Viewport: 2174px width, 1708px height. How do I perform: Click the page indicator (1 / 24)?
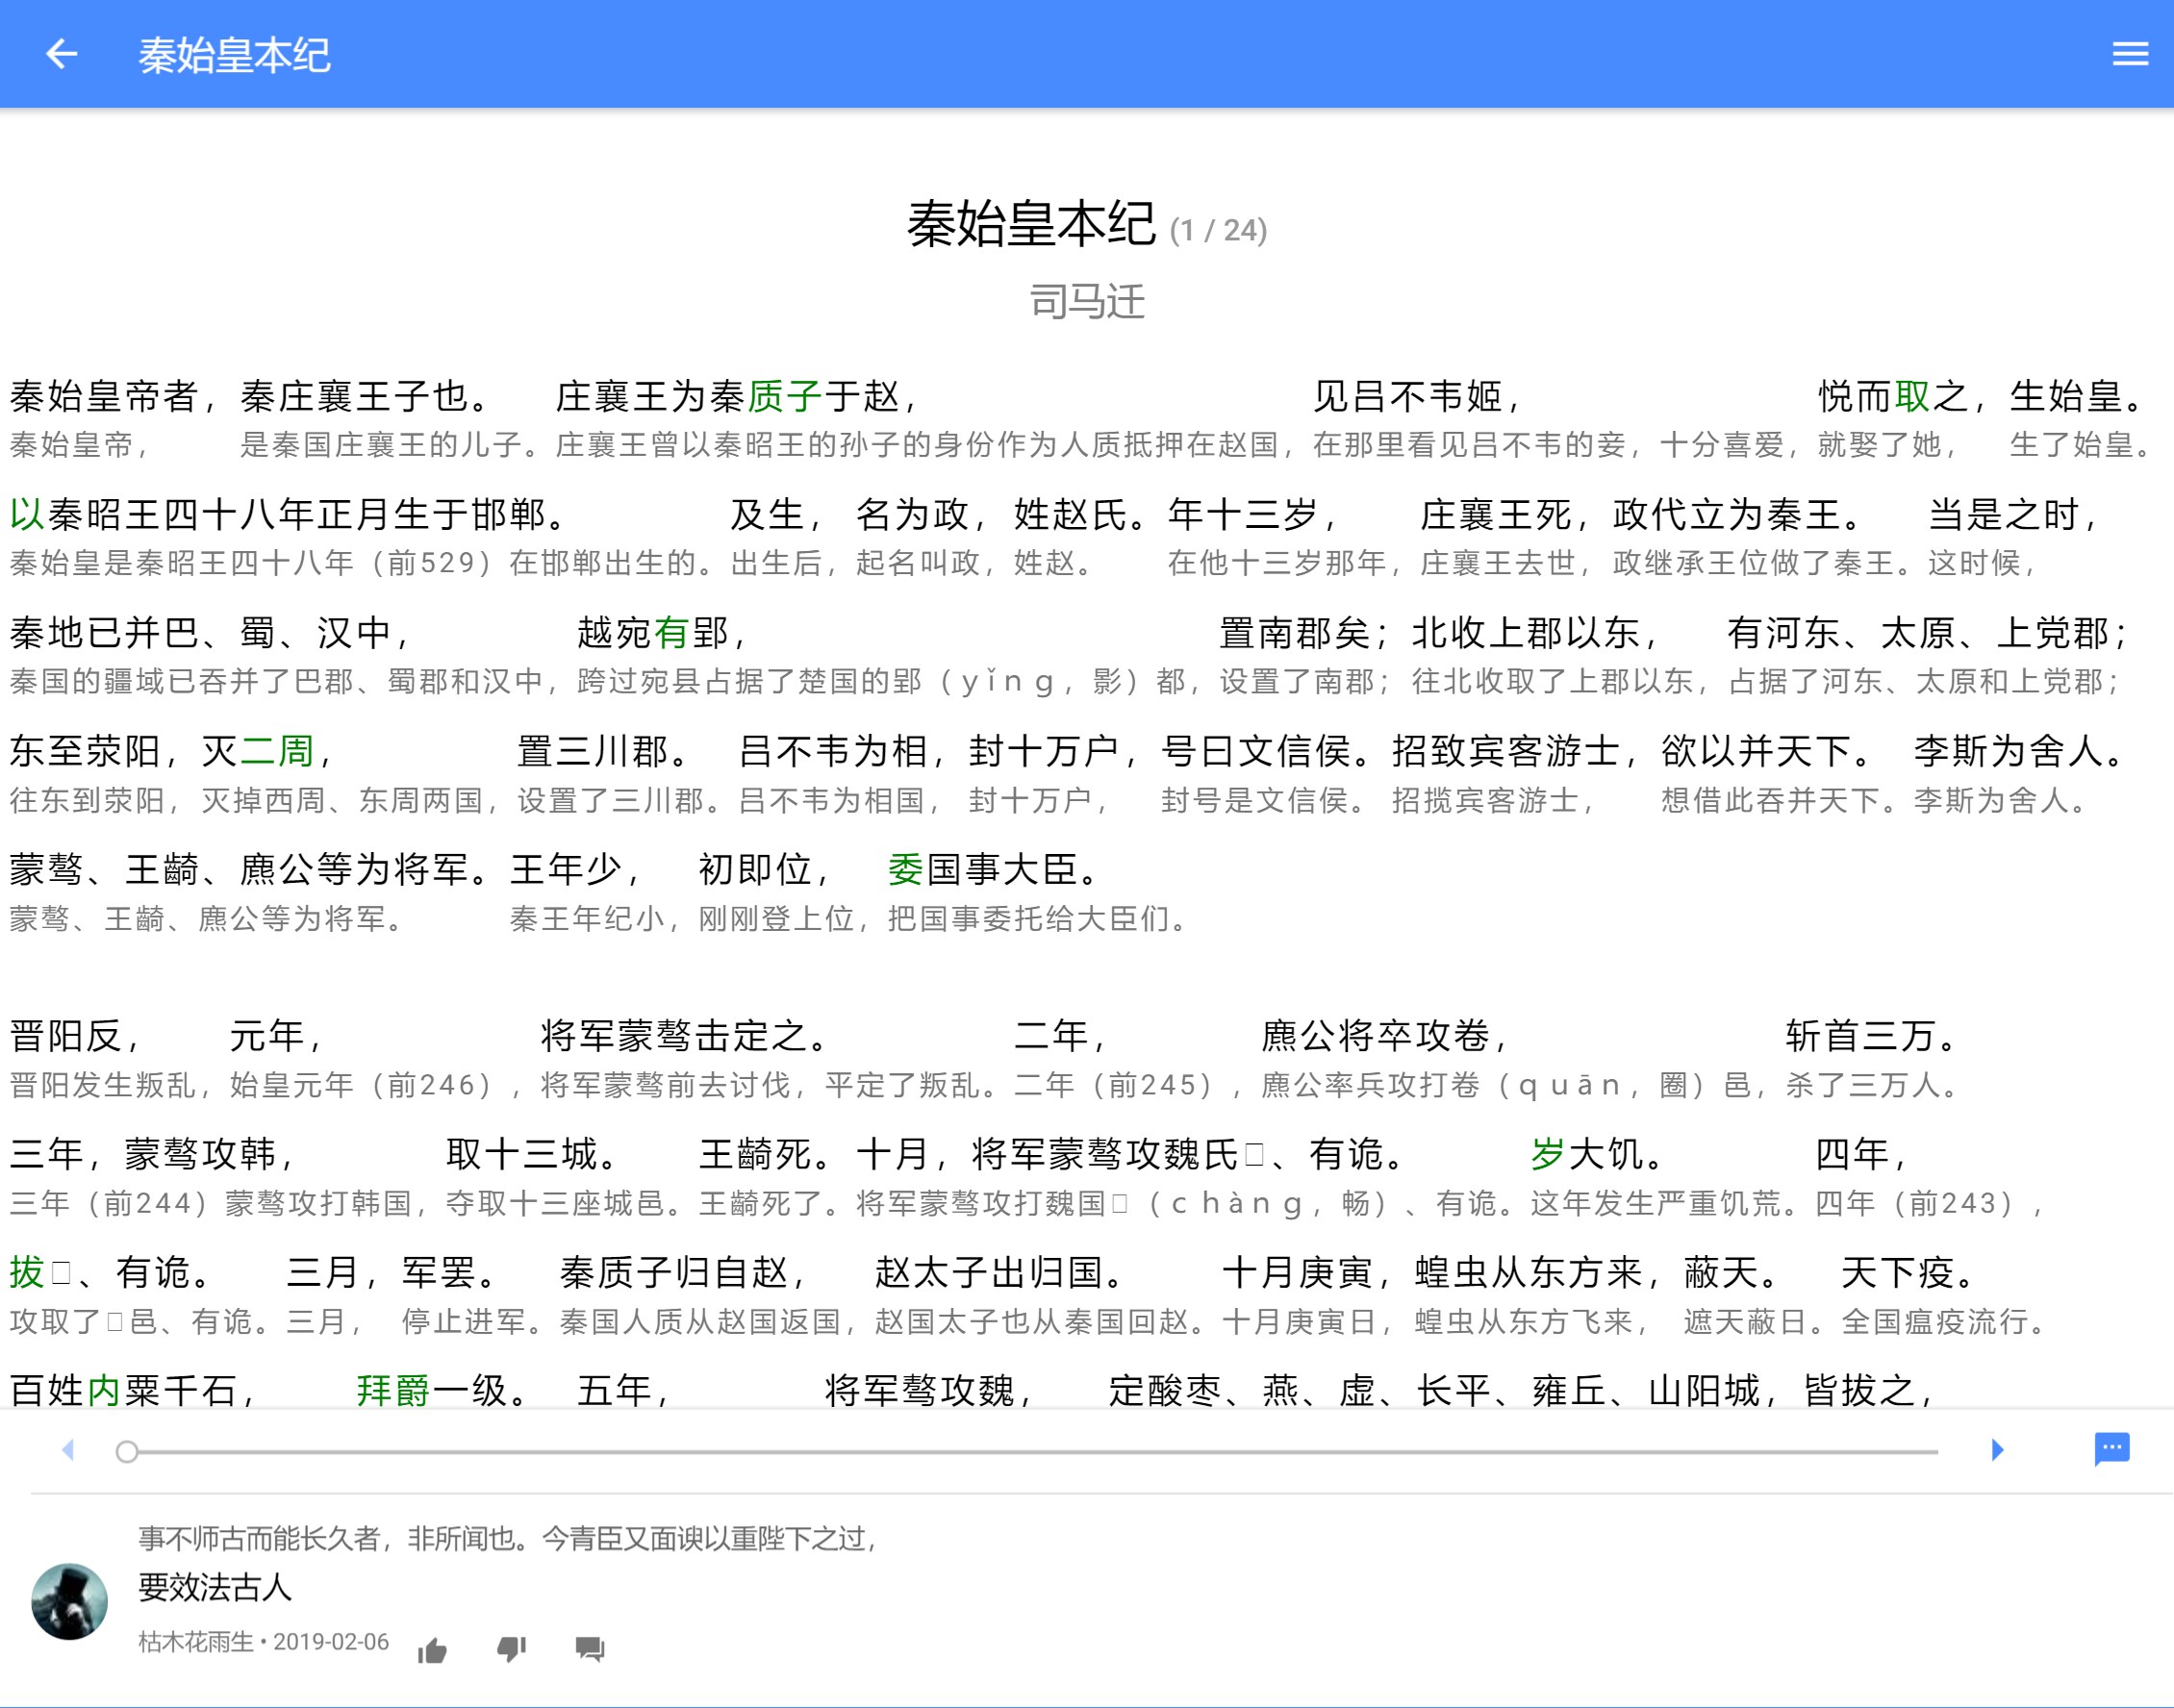tap(1218, 231)
